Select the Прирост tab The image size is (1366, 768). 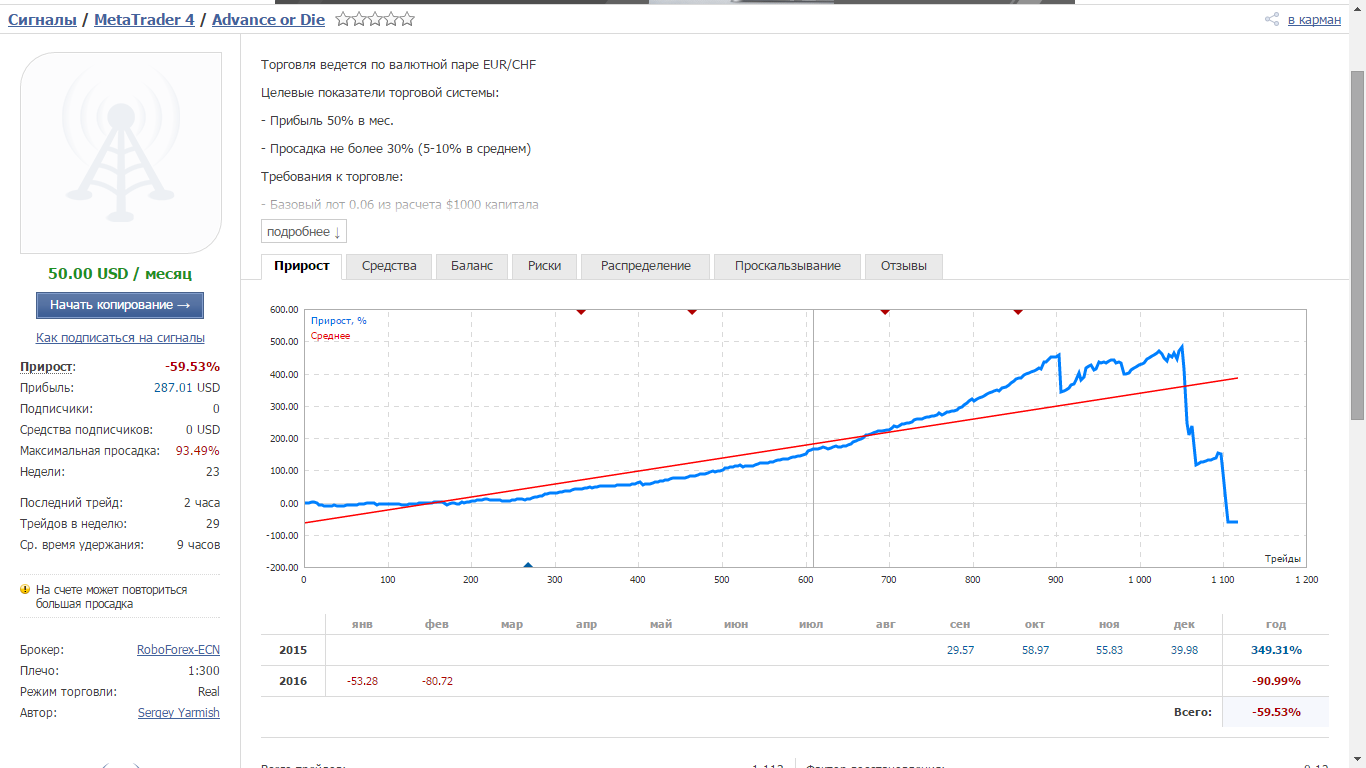click(x=302, y=266)
